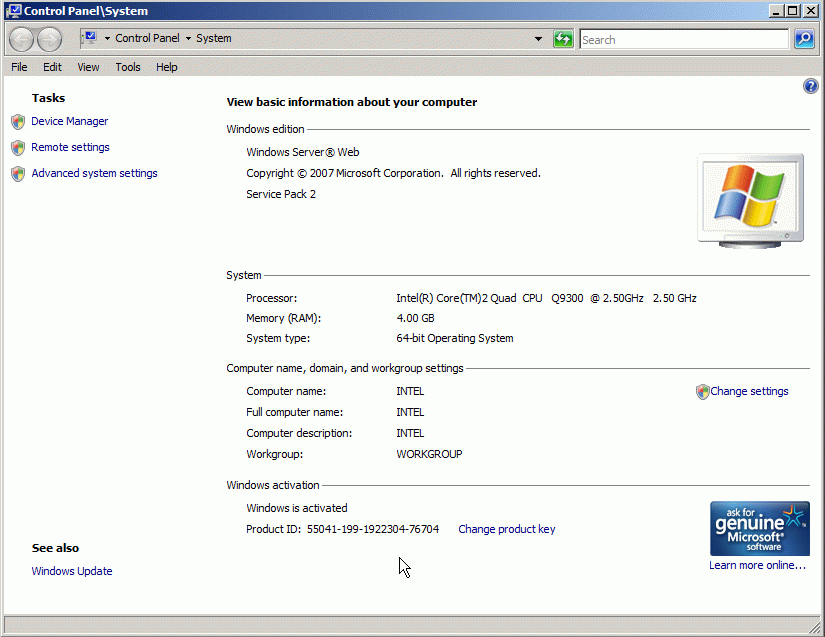This screenshot has height=637, width=825.
Task: Click the INTEL value next to Computer description
Action: coord(410,433)
